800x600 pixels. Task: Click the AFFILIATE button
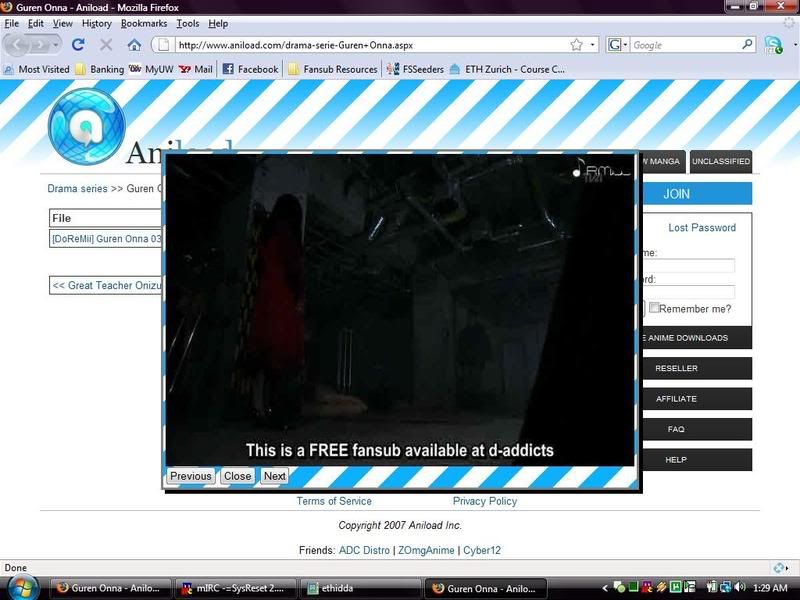[x=696, y=398]
